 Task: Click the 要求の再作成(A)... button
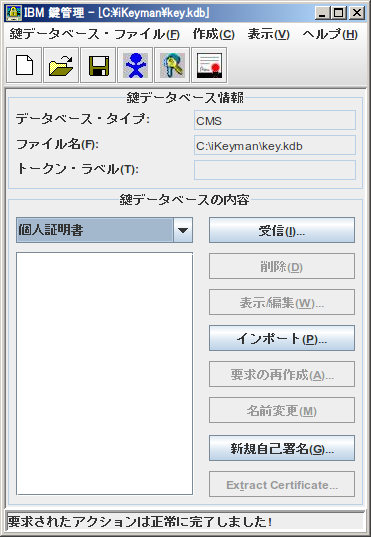[282, 374]
